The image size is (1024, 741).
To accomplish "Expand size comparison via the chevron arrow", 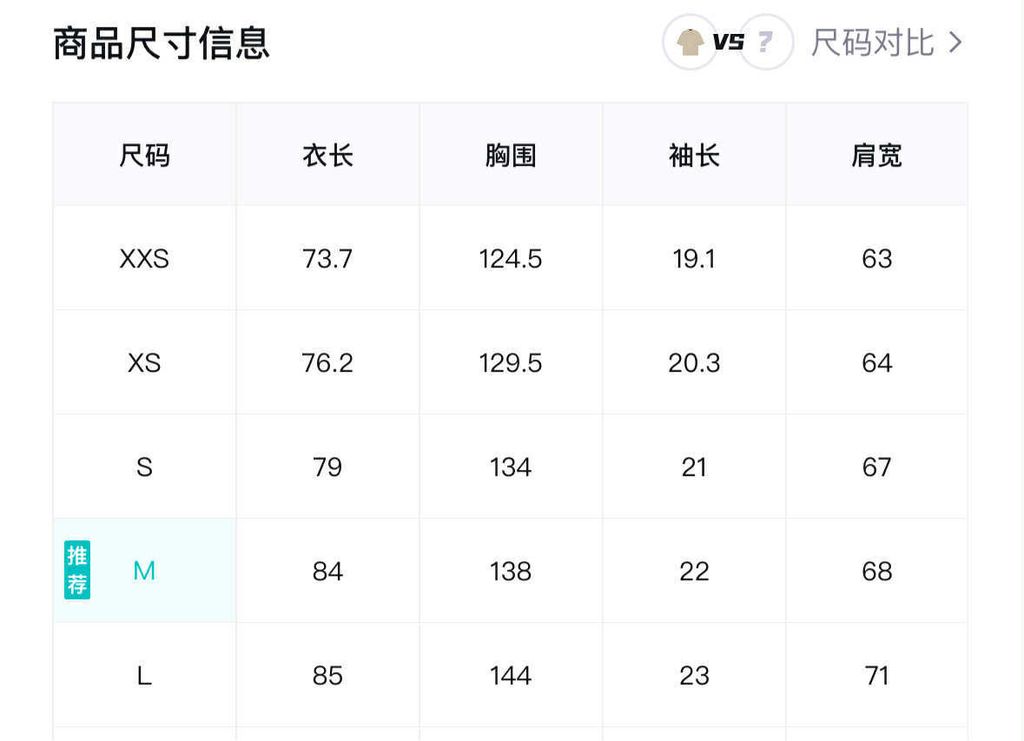I will [x=956, y=42].
